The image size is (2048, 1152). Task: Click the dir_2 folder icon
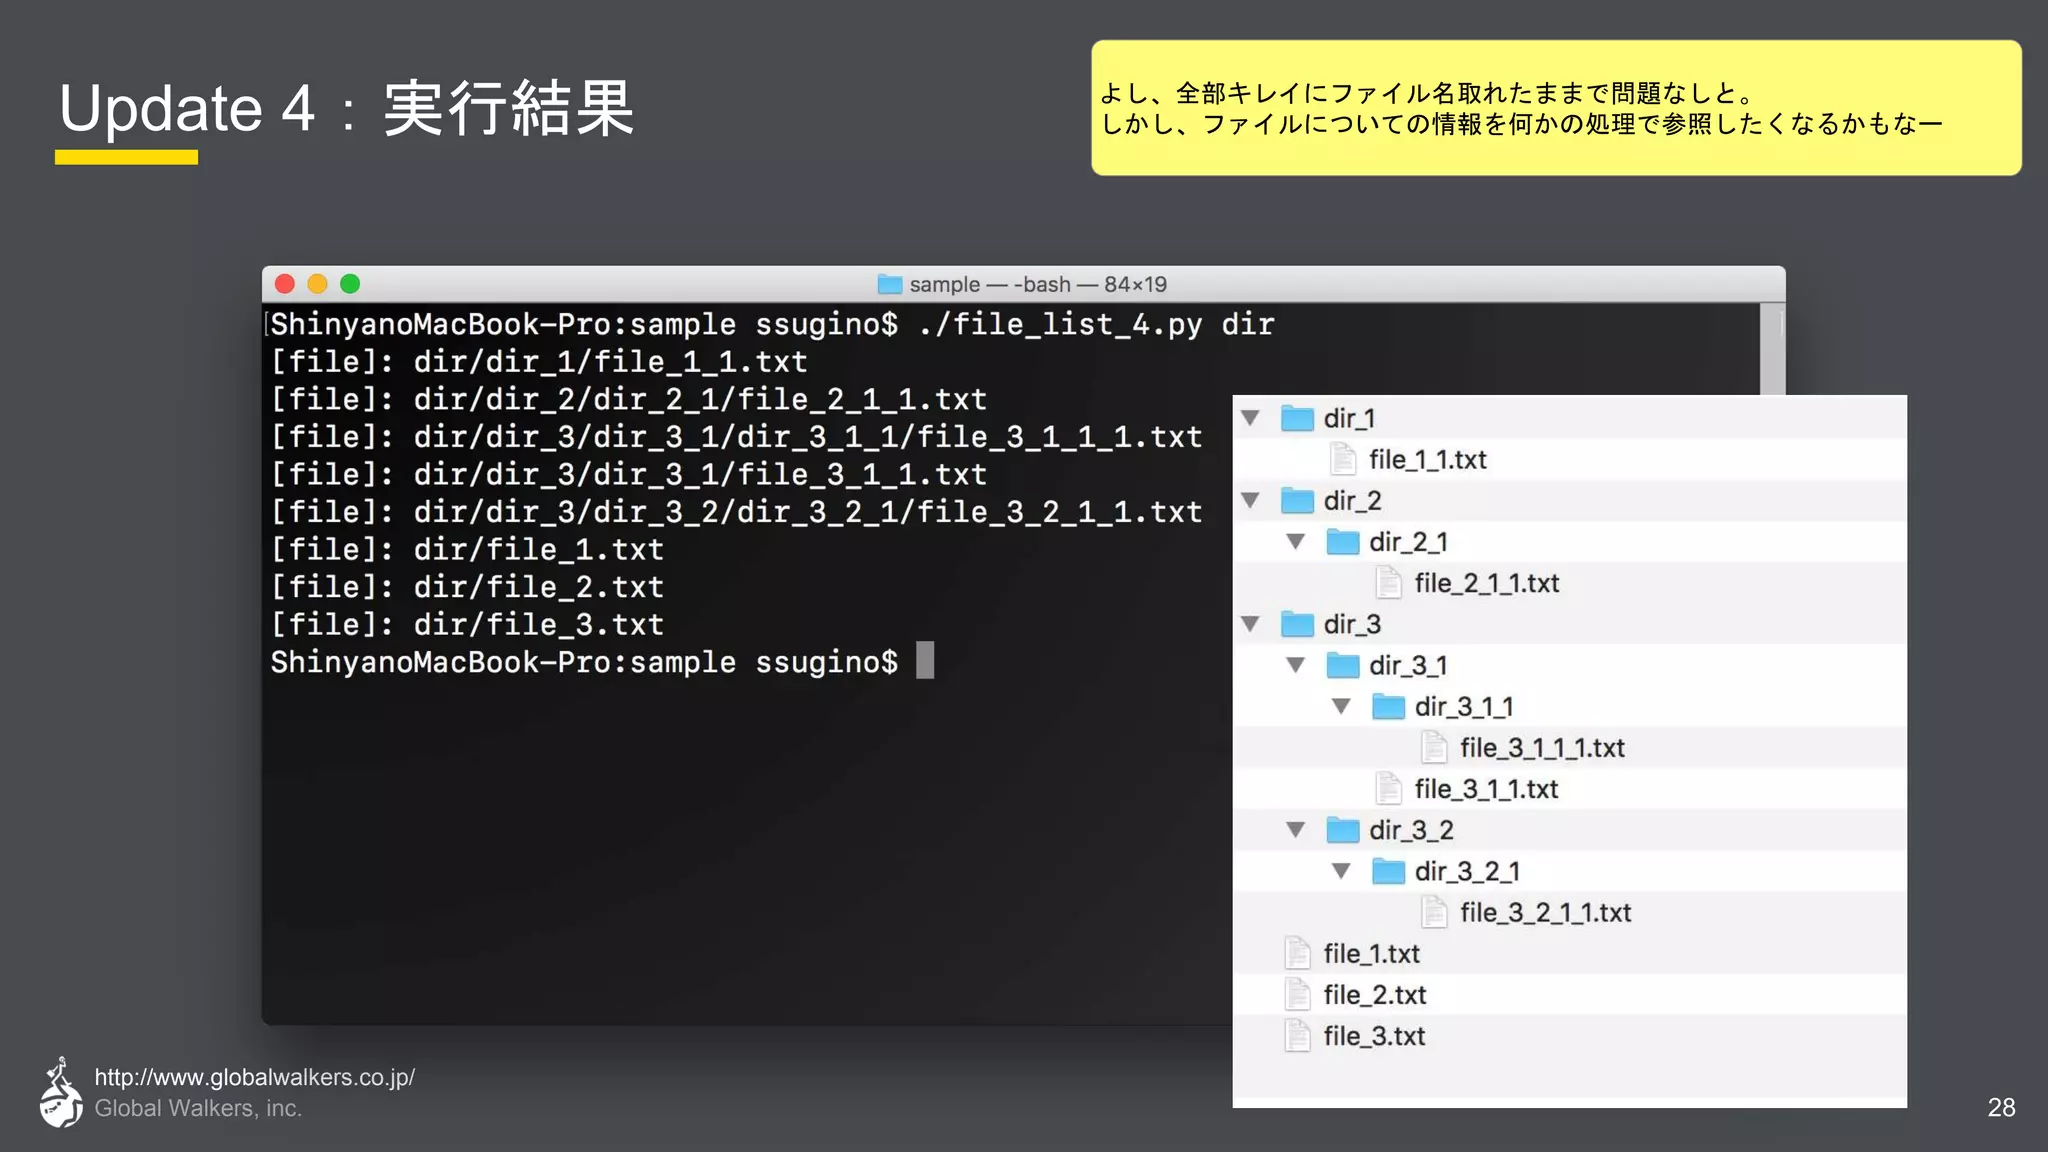(x=1297, y=500)
